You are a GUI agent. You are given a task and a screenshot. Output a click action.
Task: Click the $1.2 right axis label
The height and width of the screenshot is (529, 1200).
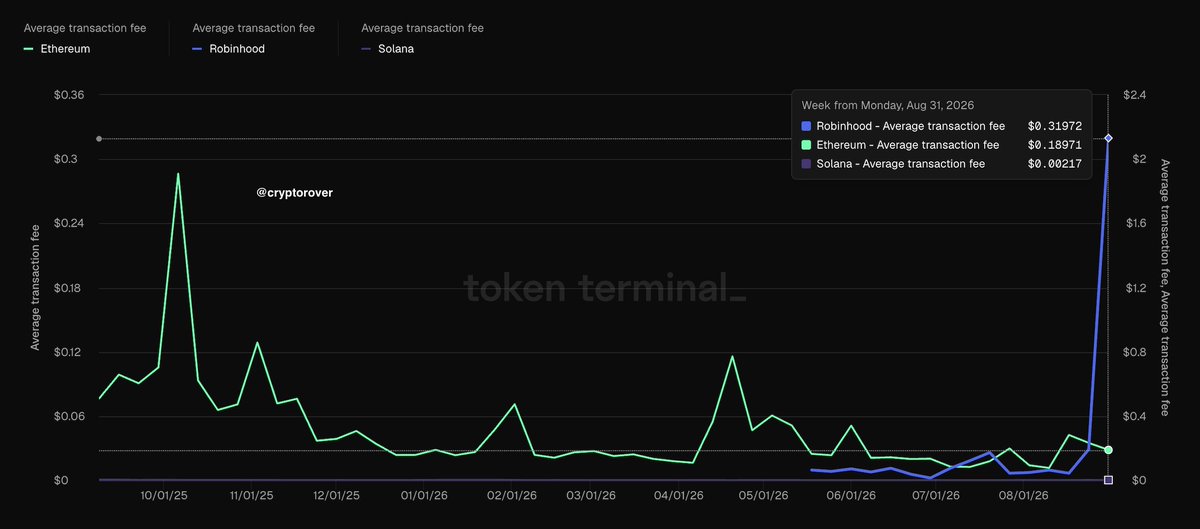(x=1135, y=288)
